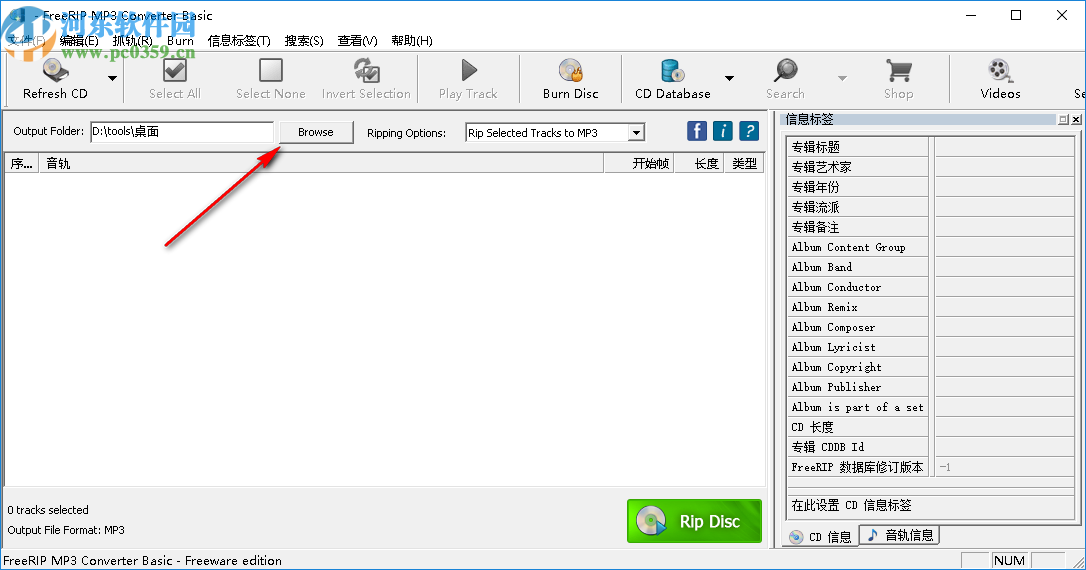Click the 专辑备注 value field
The width and height of the screenshot is (1086, 570).
coord(1004,227)
